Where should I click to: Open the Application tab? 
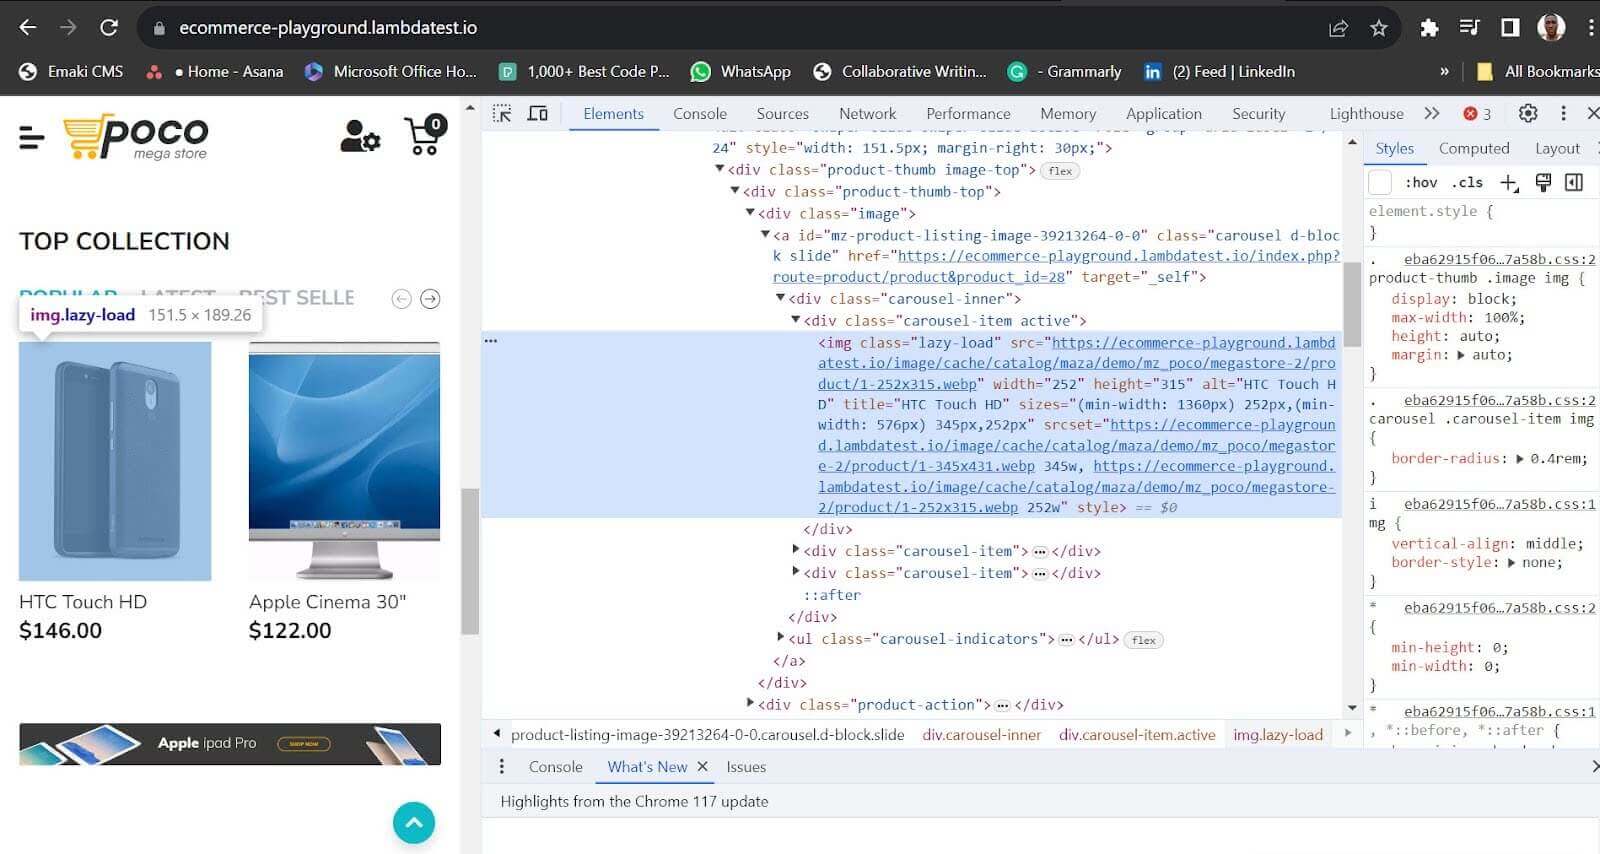(x=1164, y=114)
